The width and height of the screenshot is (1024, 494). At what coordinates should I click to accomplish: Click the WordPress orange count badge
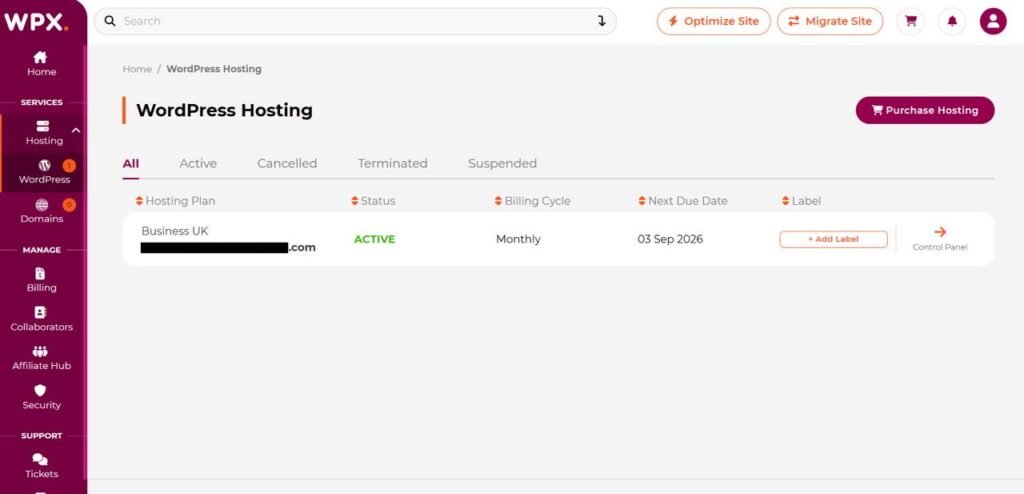pos(69,165)
